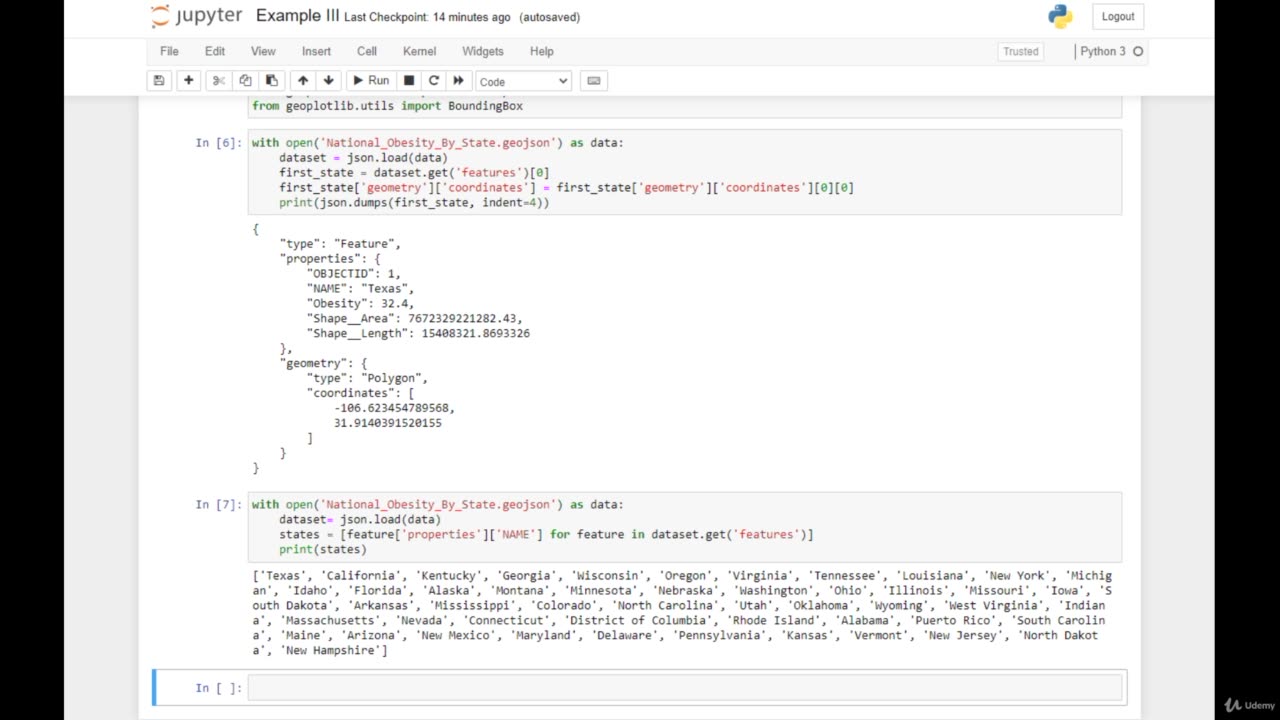The width and height of the screenshot is (1280, 720).
Task: Open the Kernel menu
Action: click(x=419, y=51)
